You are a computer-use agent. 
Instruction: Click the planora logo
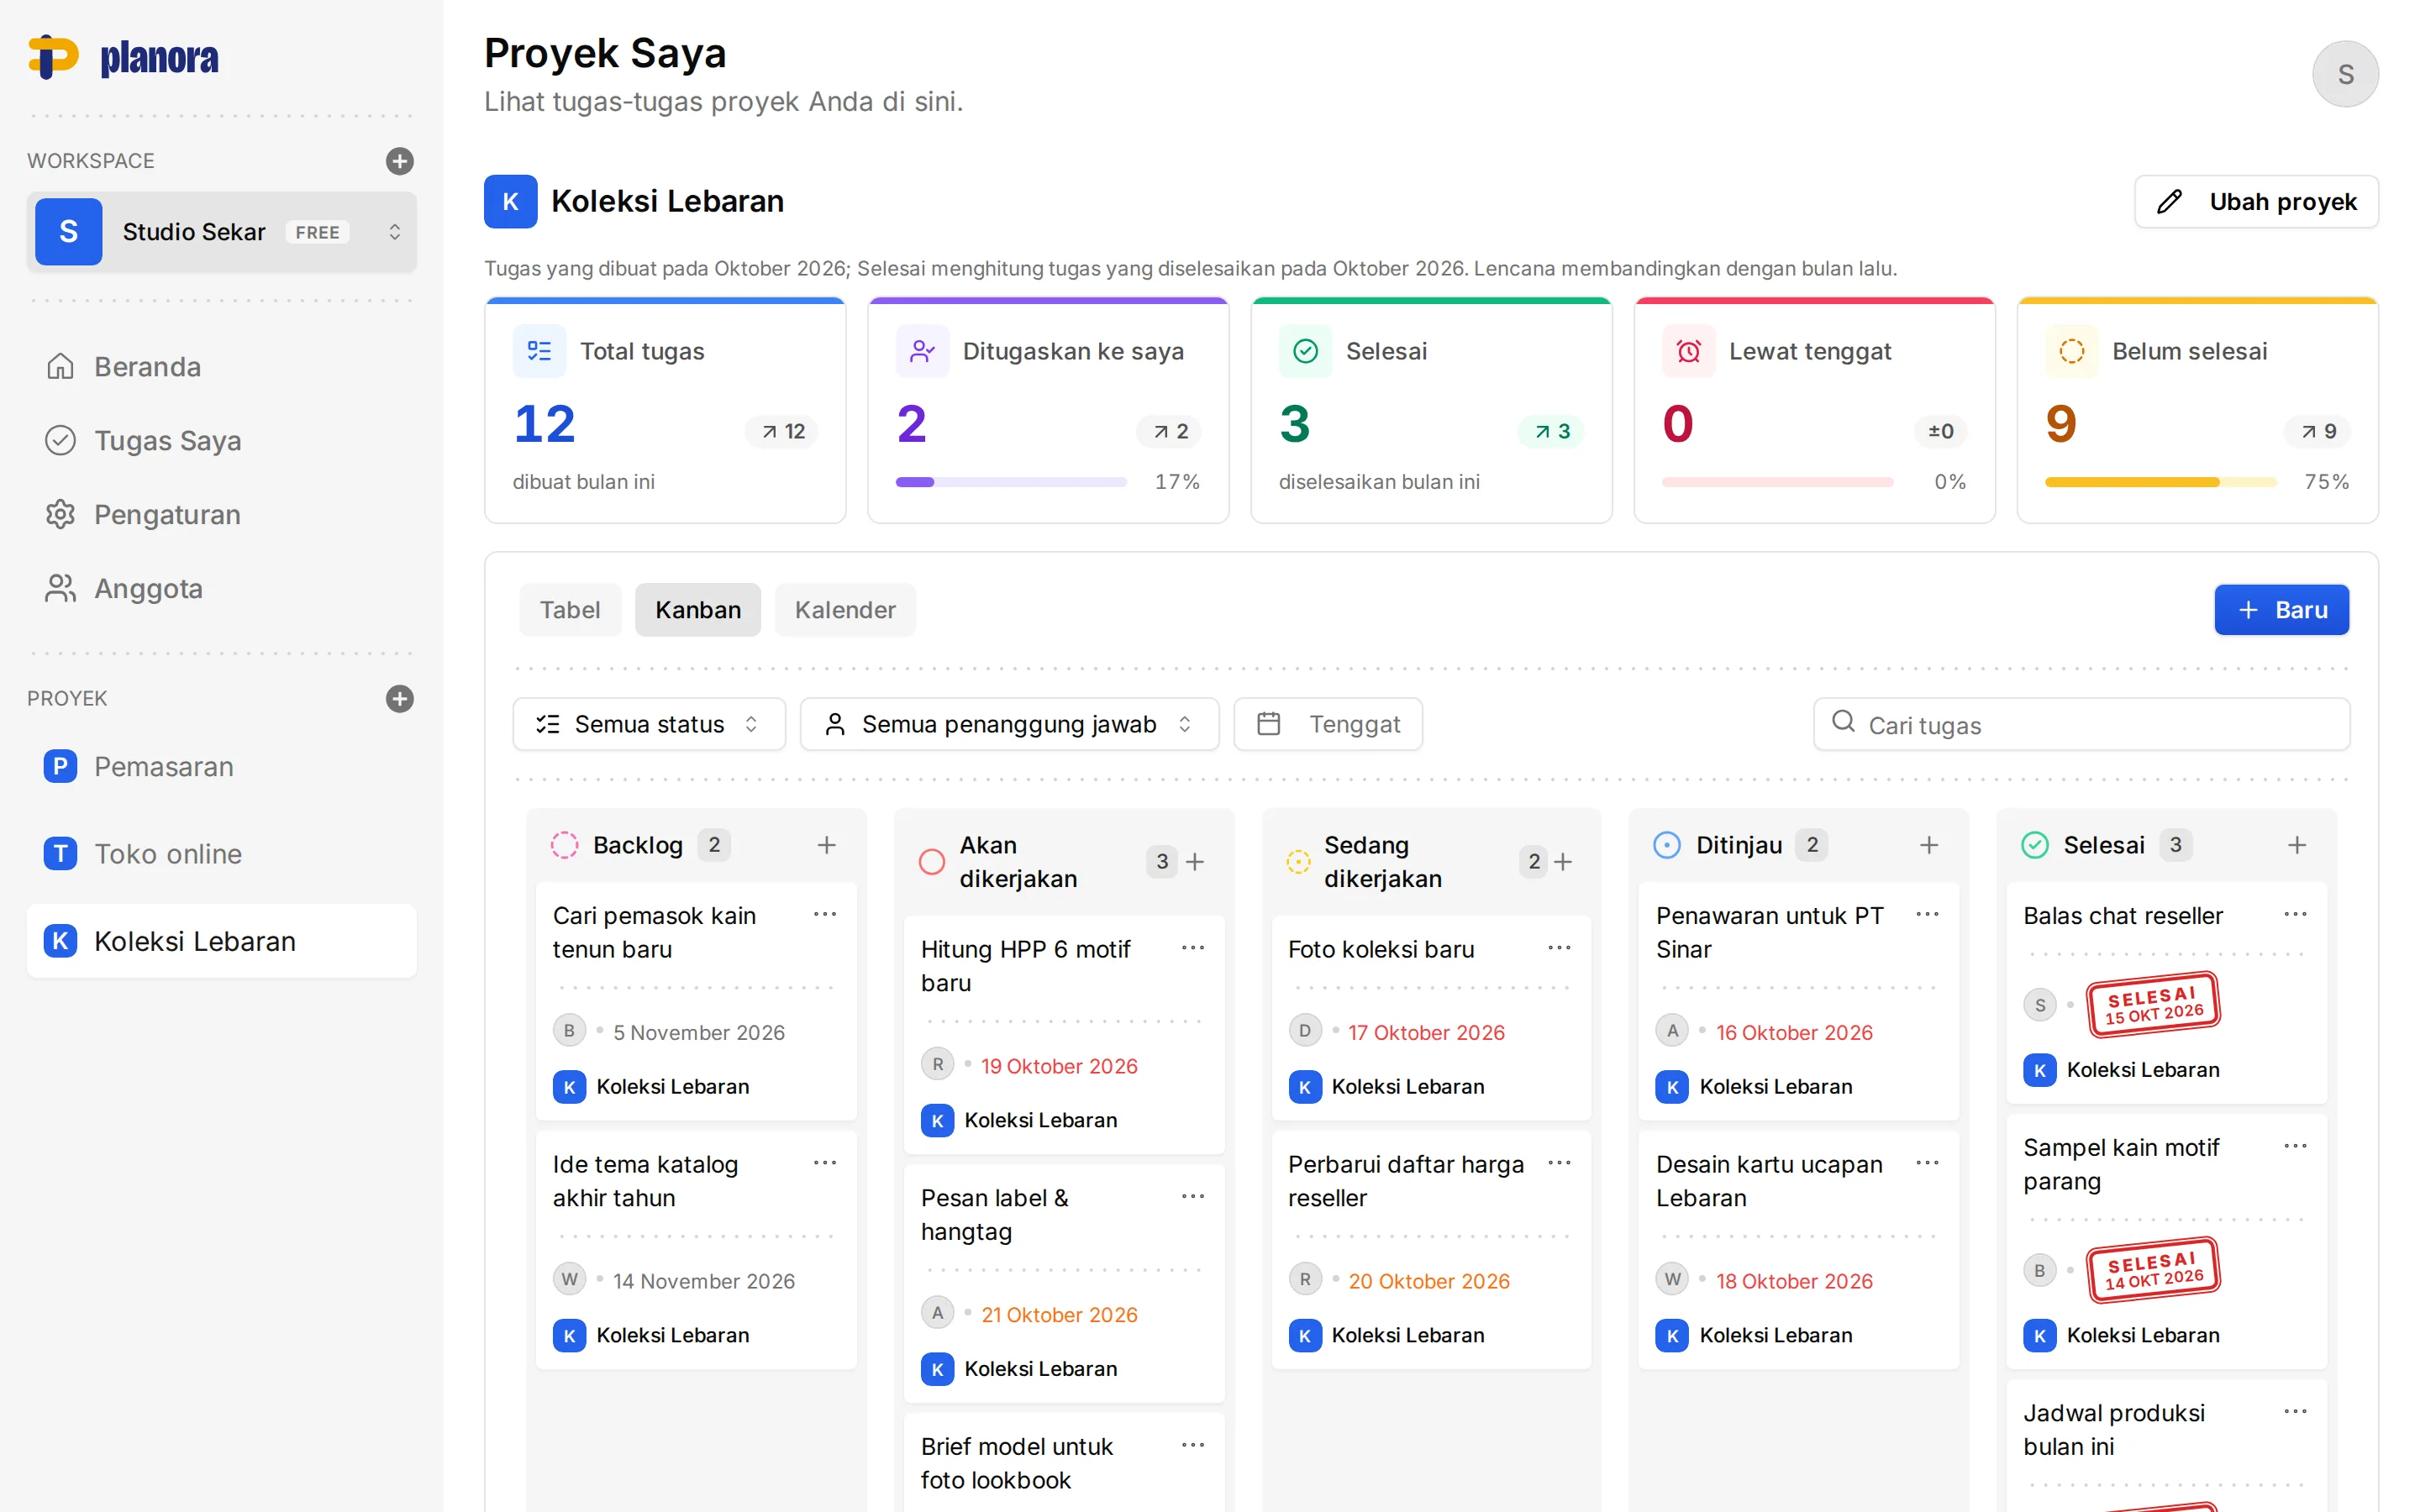click(x=124, y=57)
